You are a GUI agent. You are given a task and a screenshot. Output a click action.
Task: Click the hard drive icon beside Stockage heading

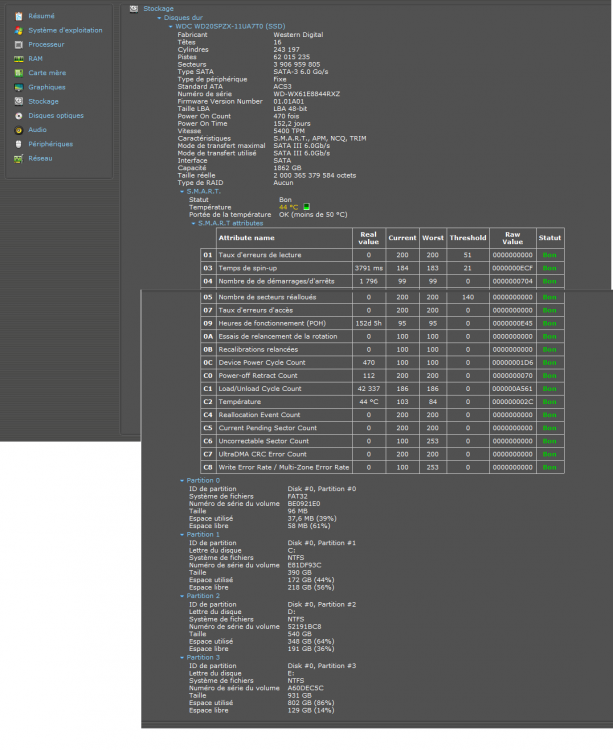click(134, 8)
